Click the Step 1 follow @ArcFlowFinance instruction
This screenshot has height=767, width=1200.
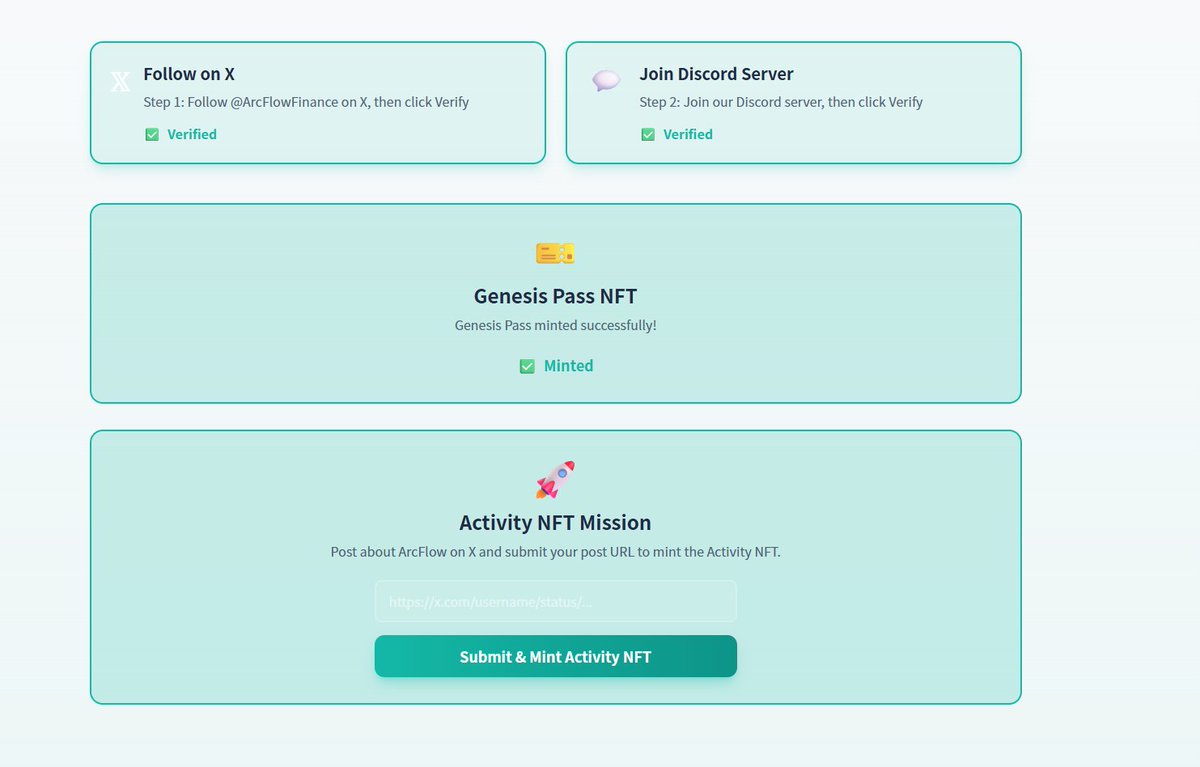306,102
